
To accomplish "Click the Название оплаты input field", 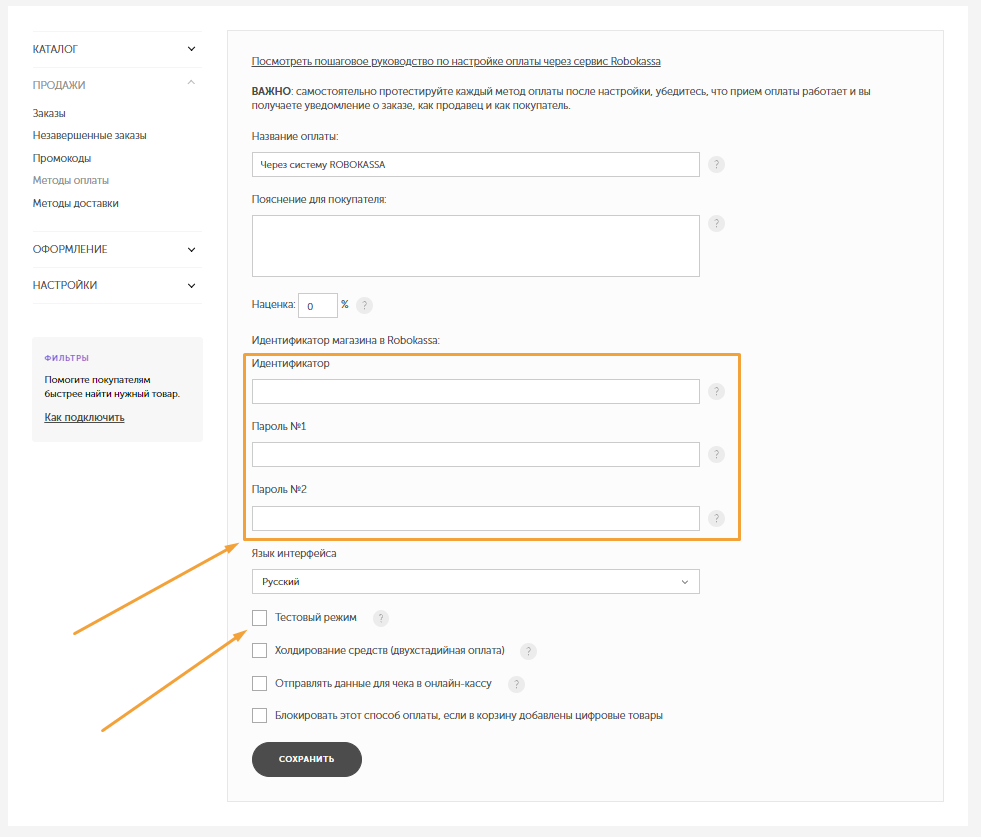I will [475, 165].
